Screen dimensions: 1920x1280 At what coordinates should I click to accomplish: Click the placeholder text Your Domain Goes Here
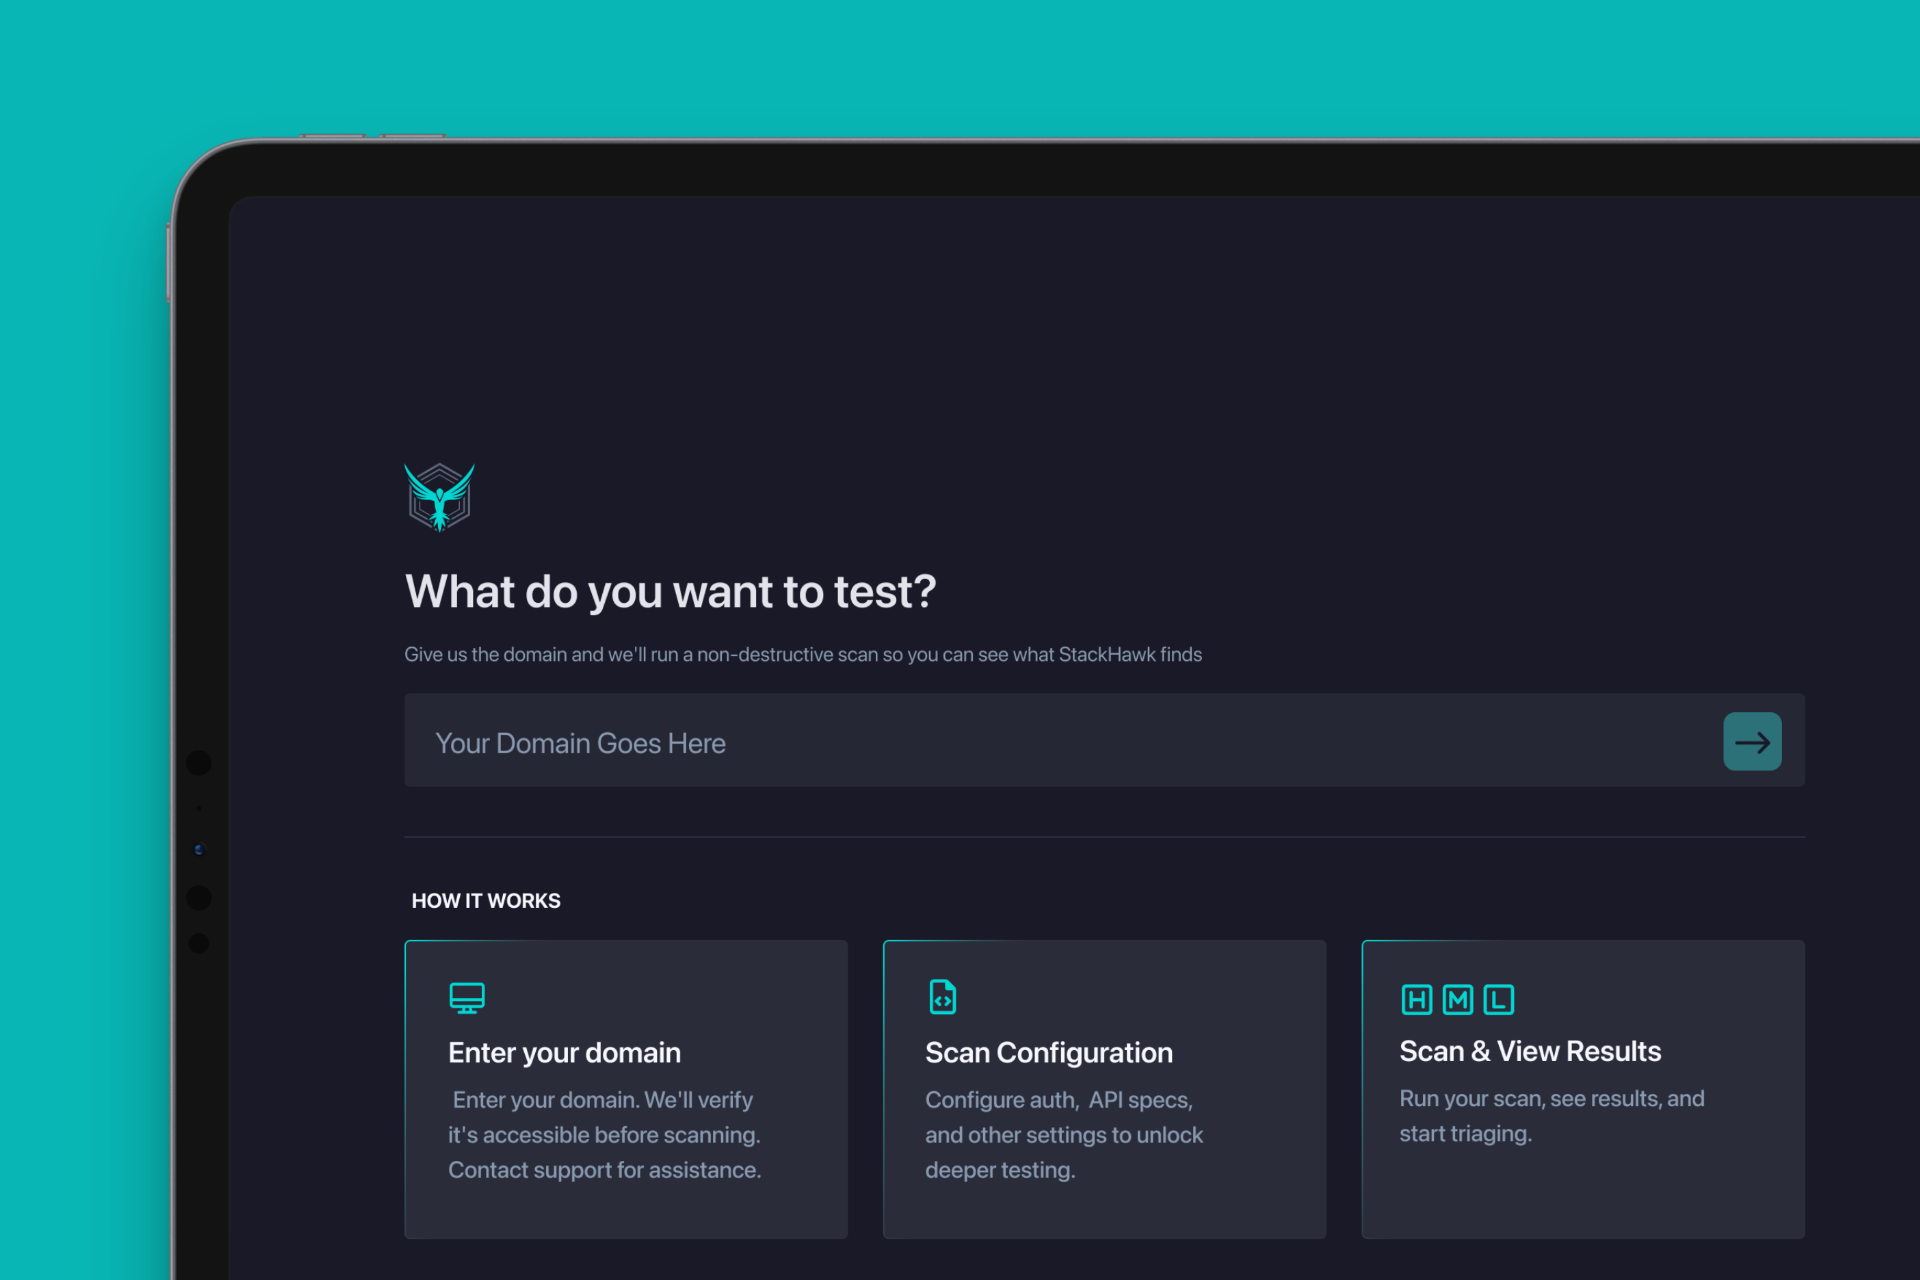581,742
